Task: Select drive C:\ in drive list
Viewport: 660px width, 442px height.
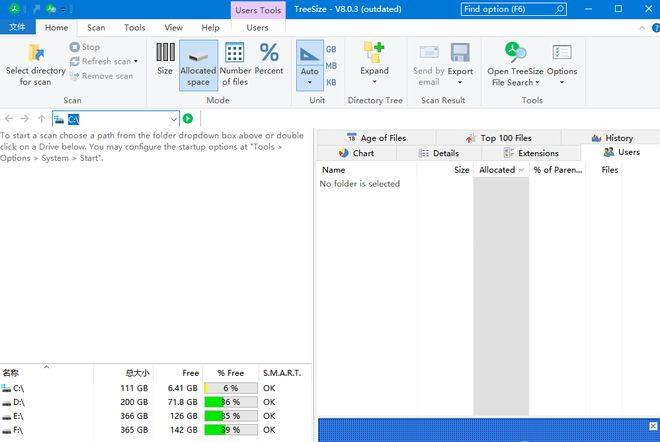Action: [x=156, y=388]
